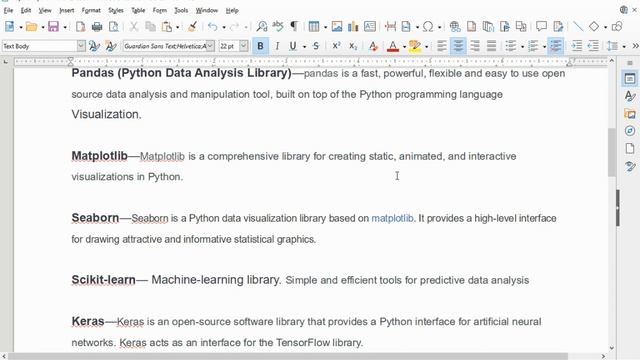Open the Insert menu
The height and width of the screenshot is (360, 640).
point(67,10)
